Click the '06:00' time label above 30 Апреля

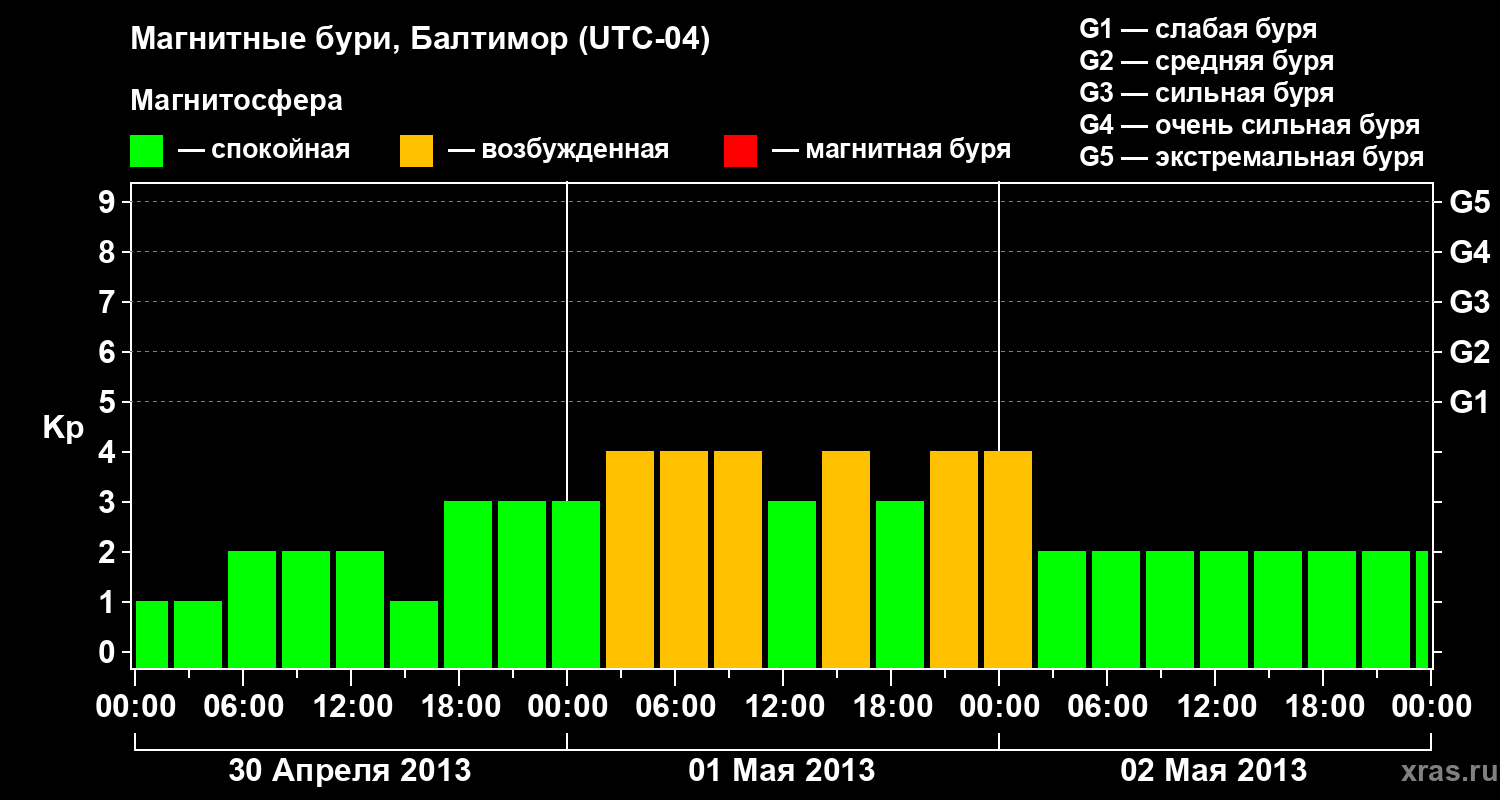point(243,707)
